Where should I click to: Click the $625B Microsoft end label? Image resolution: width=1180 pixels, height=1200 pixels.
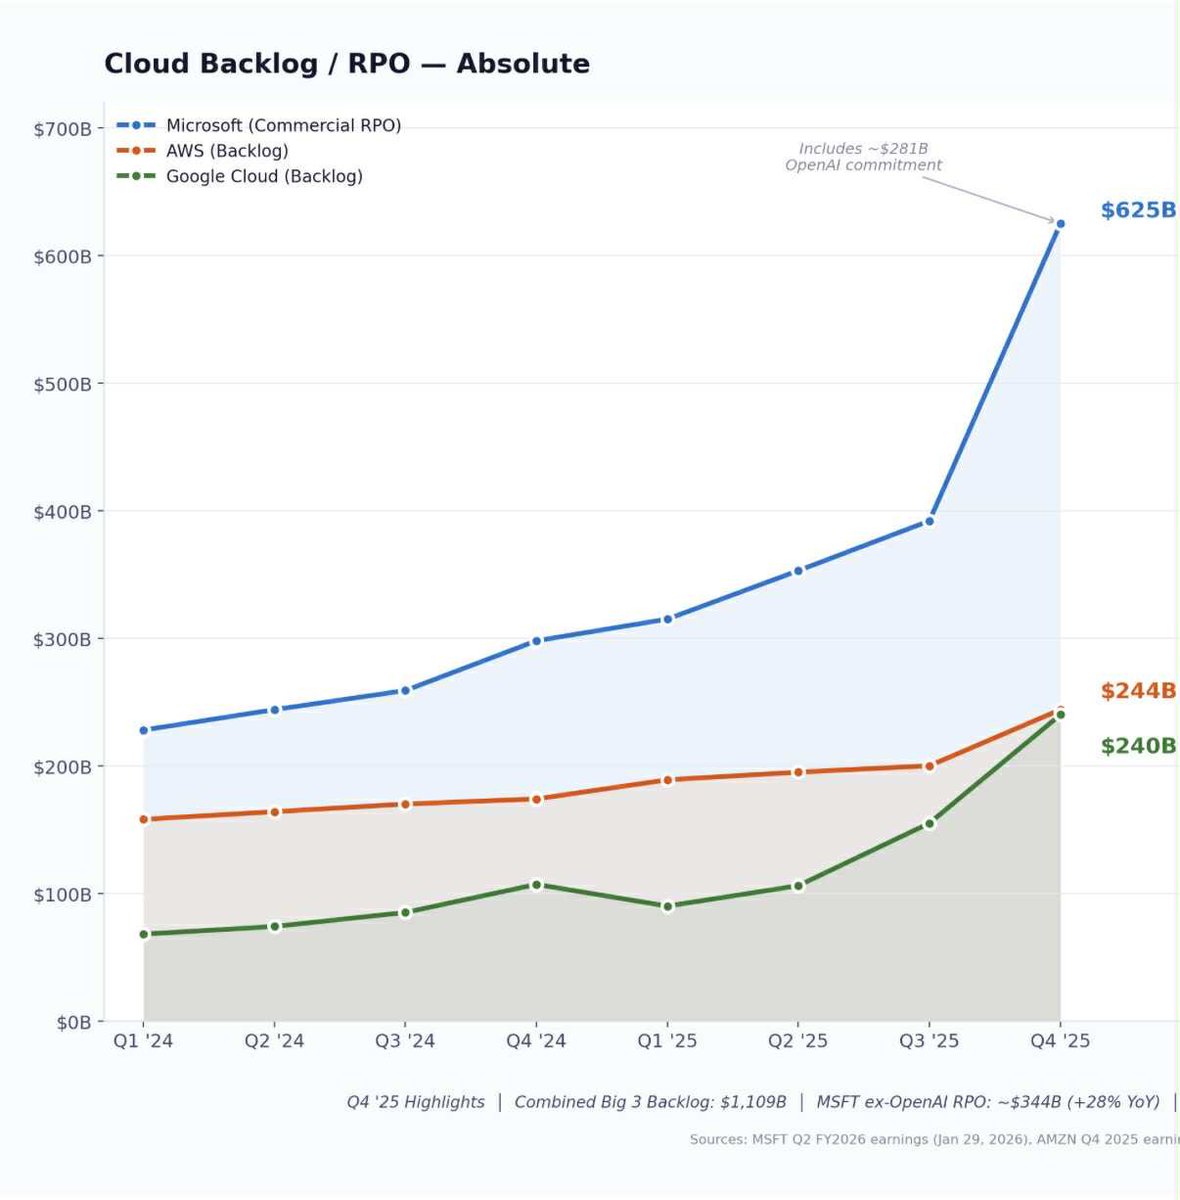click(1138, 210)
